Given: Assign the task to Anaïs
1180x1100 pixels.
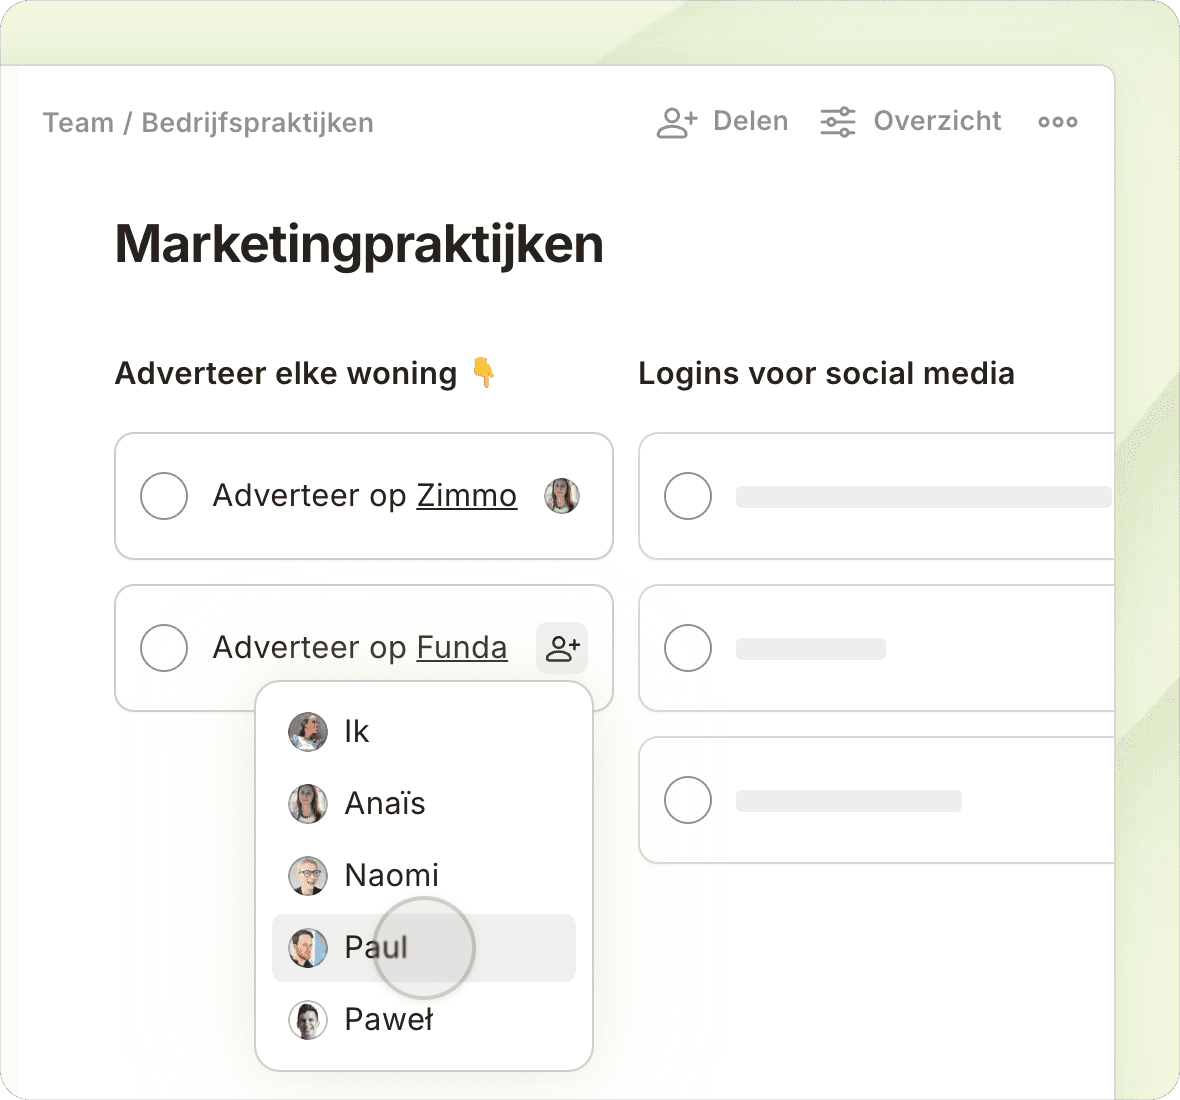Looking at the screenshot, I should tap(384, 804).
